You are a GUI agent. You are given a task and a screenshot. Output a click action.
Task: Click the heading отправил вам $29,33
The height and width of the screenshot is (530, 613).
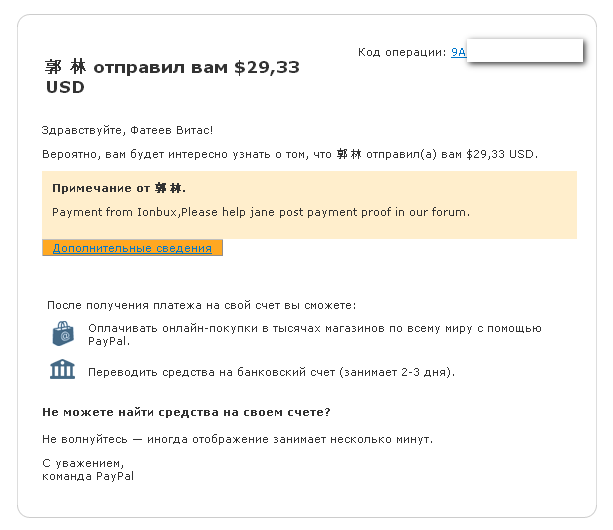196,67
